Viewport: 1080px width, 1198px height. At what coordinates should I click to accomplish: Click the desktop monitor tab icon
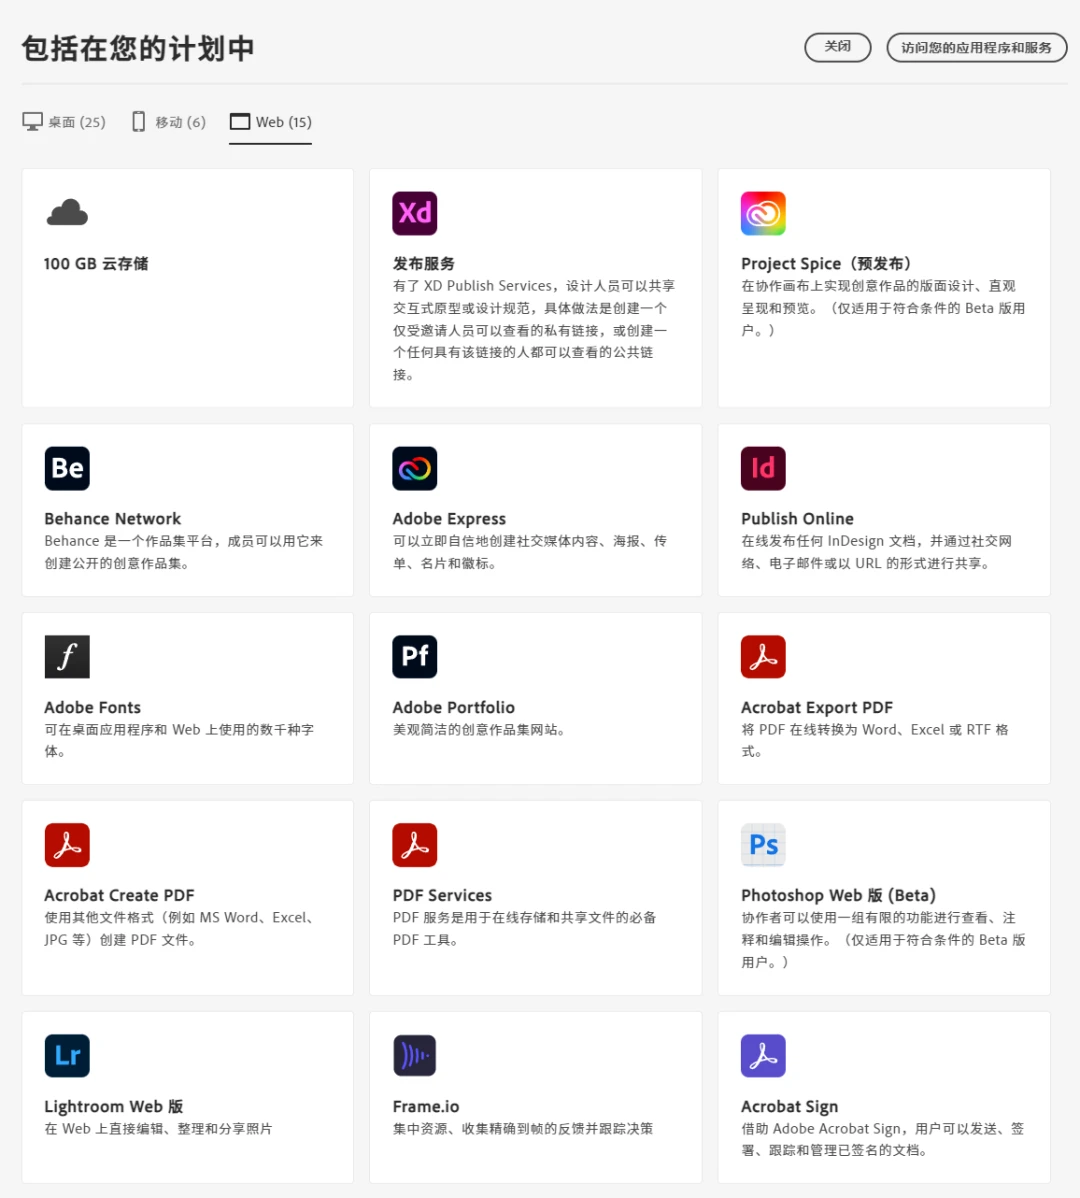click(x=33, y=121)
